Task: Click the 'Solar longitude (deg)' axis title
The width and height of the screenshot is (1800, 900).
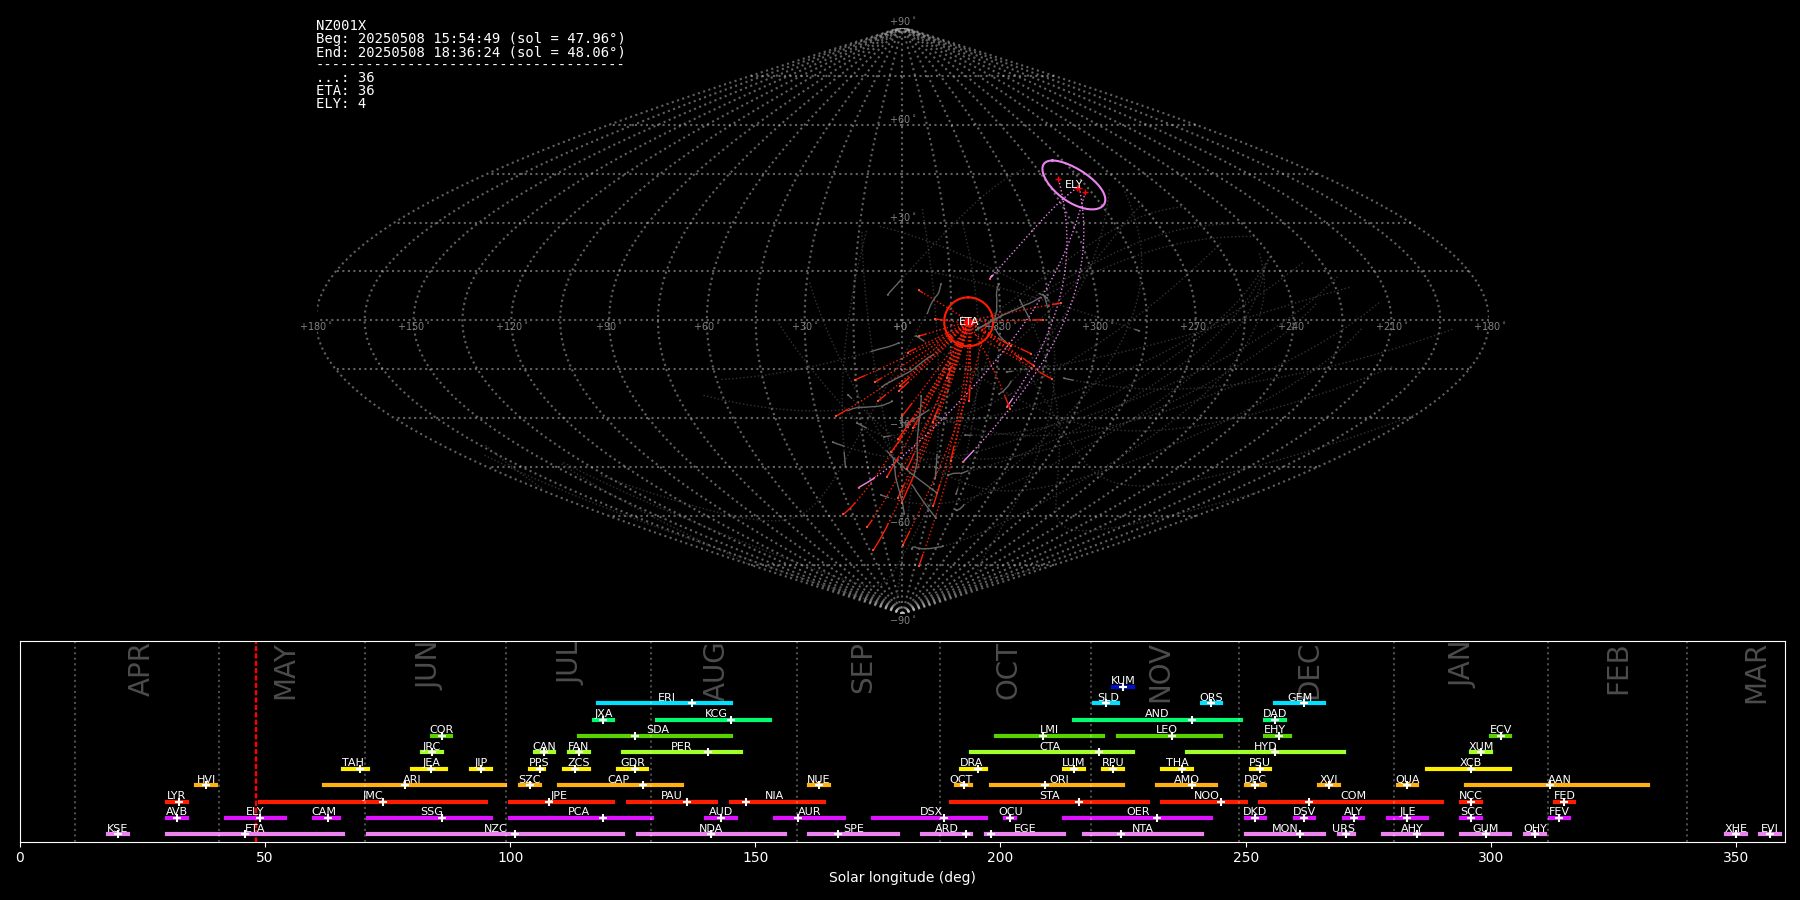Action: [x=902, y=877]
